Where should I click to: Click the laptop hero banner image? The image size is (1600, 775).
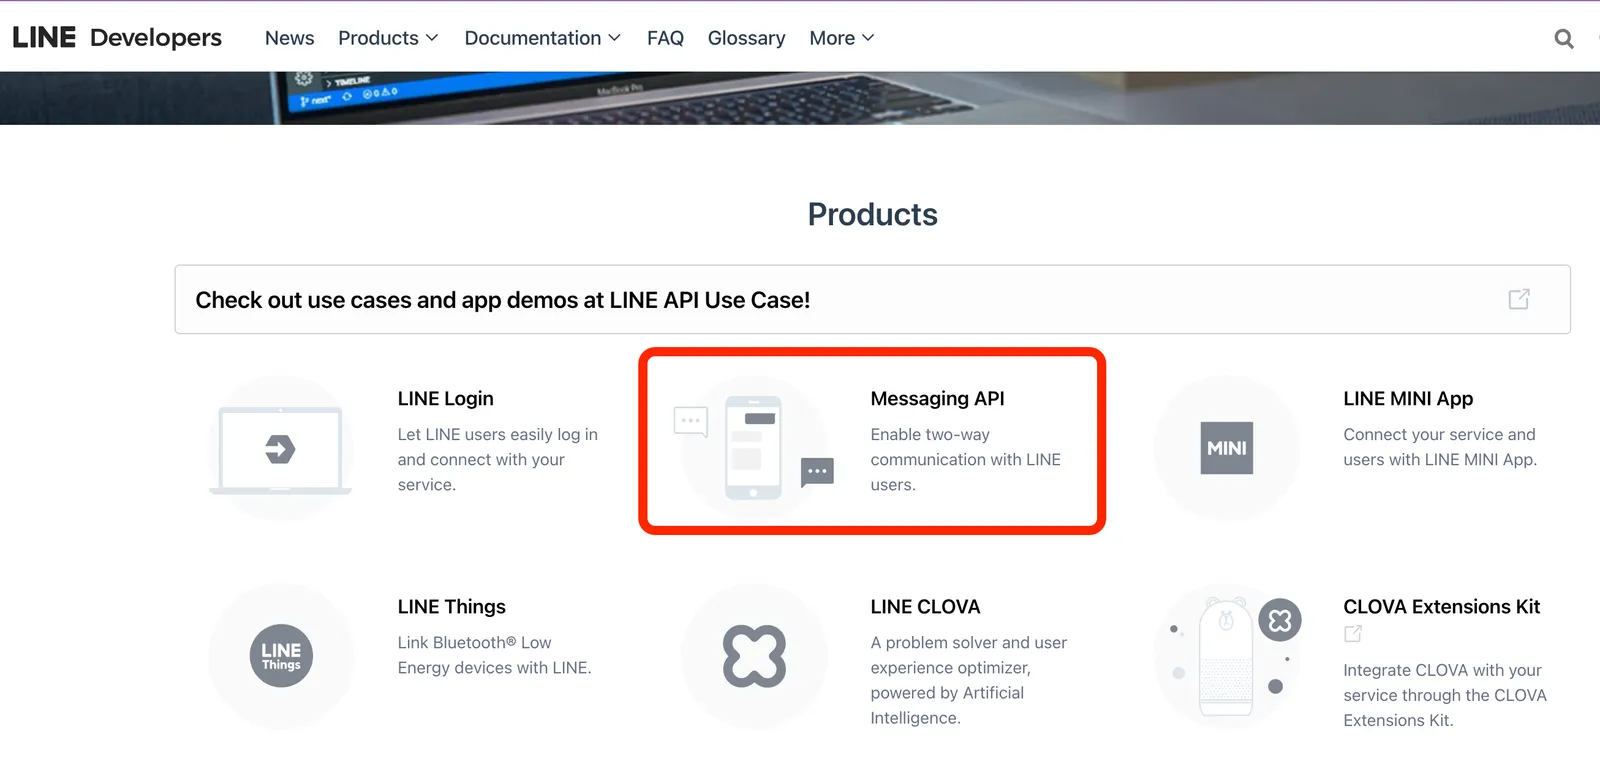800,98
